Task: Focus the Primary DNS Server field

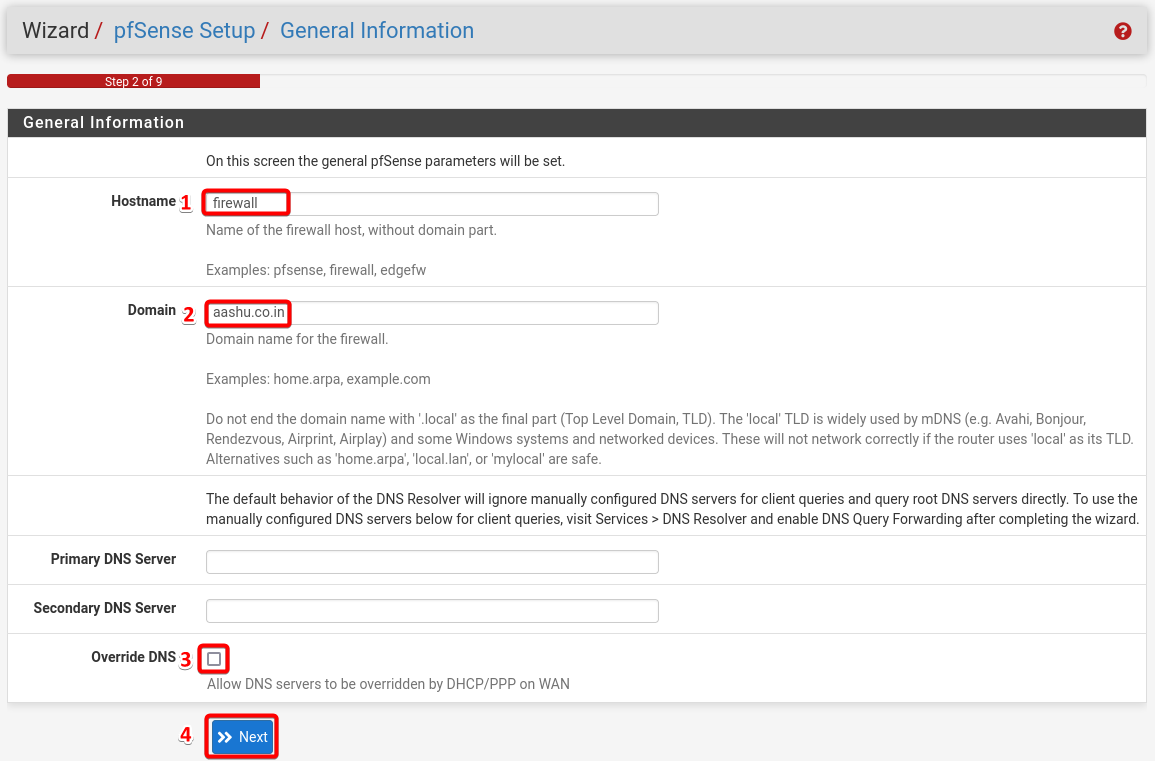Action: (x=432, y=561)
